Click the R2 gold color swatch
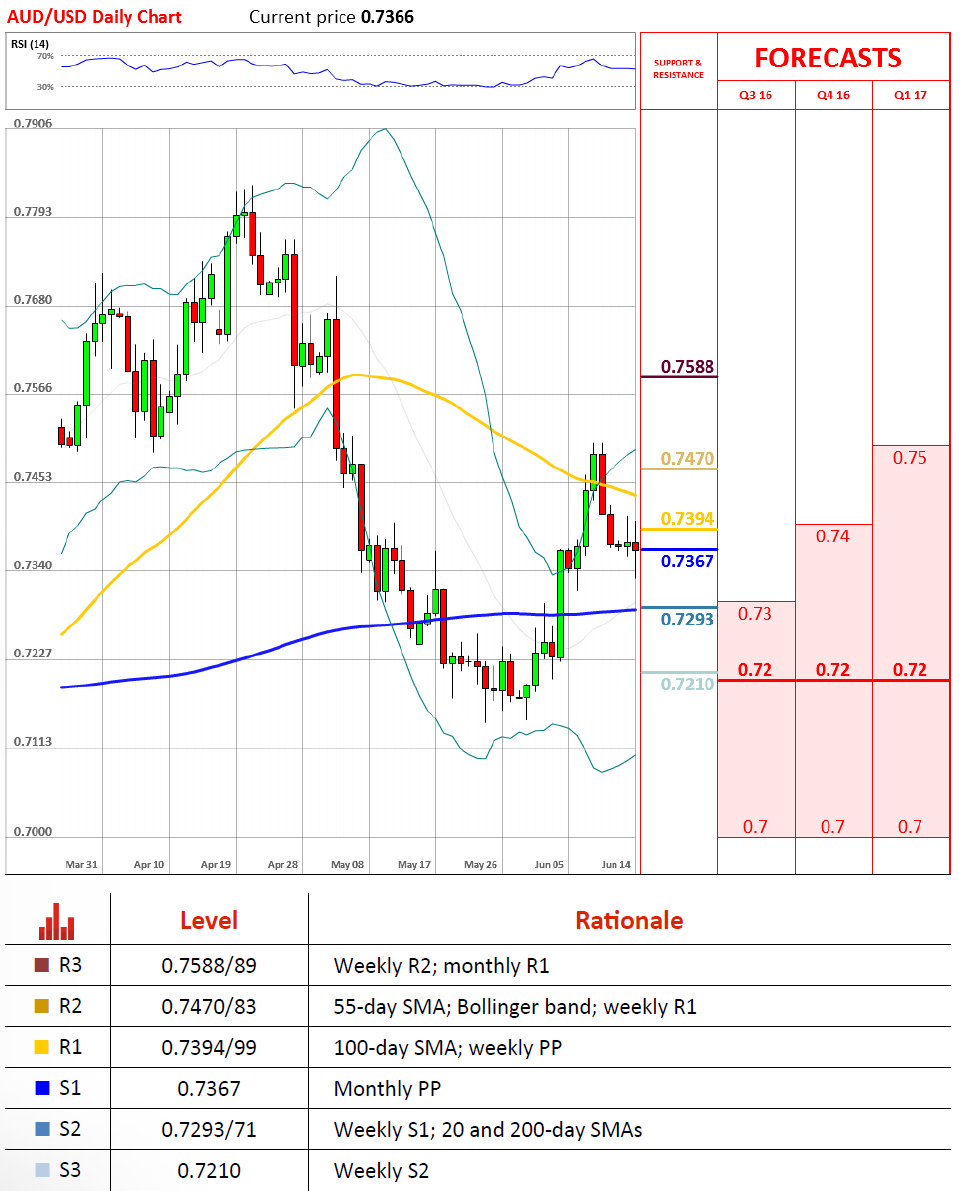 pos(42,1006)
